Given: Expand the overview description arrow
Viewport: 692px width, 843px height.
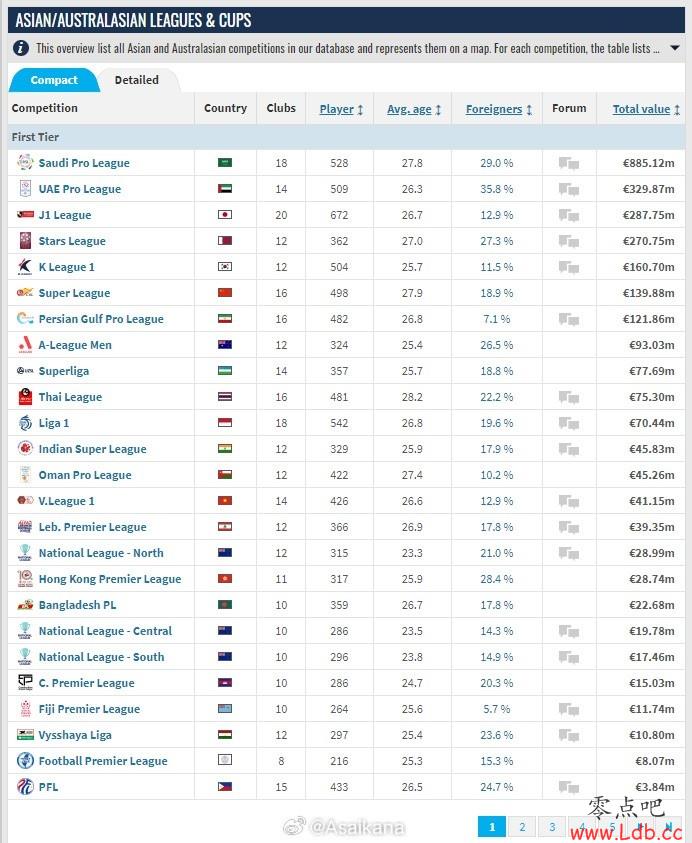Looking at the screenshot, I should pyautogui.click(x=675, y=48).
